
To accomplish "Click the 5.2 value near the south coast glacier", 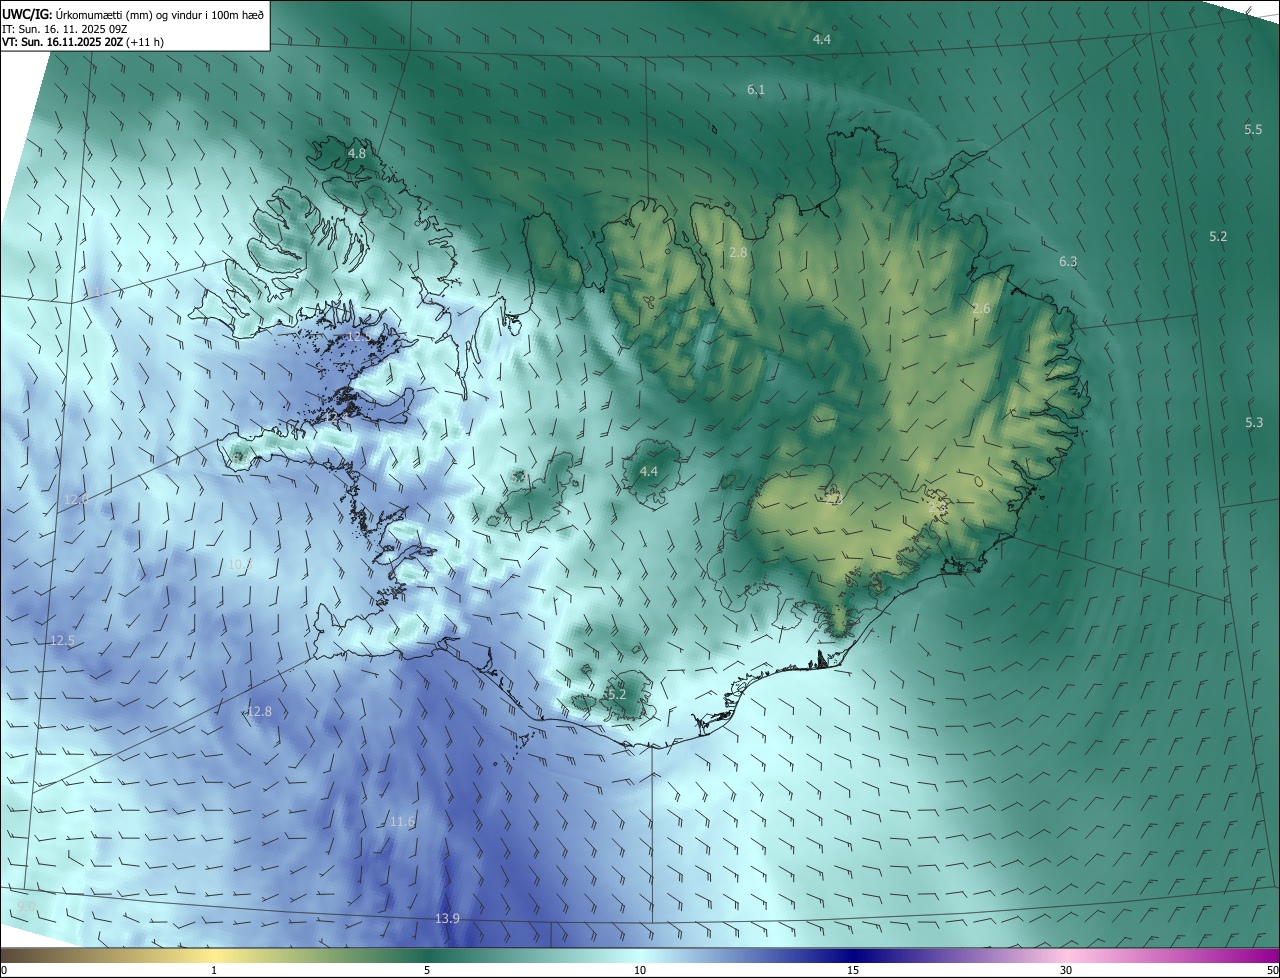I will click(x=616, y=694).
